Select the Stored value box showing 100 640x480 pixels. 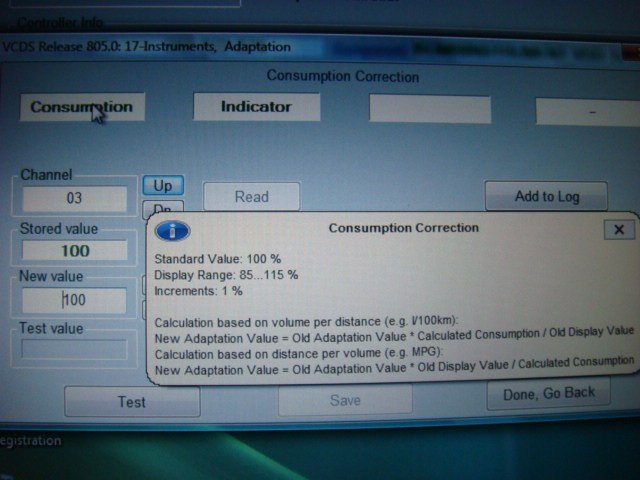tap(75, 251)
